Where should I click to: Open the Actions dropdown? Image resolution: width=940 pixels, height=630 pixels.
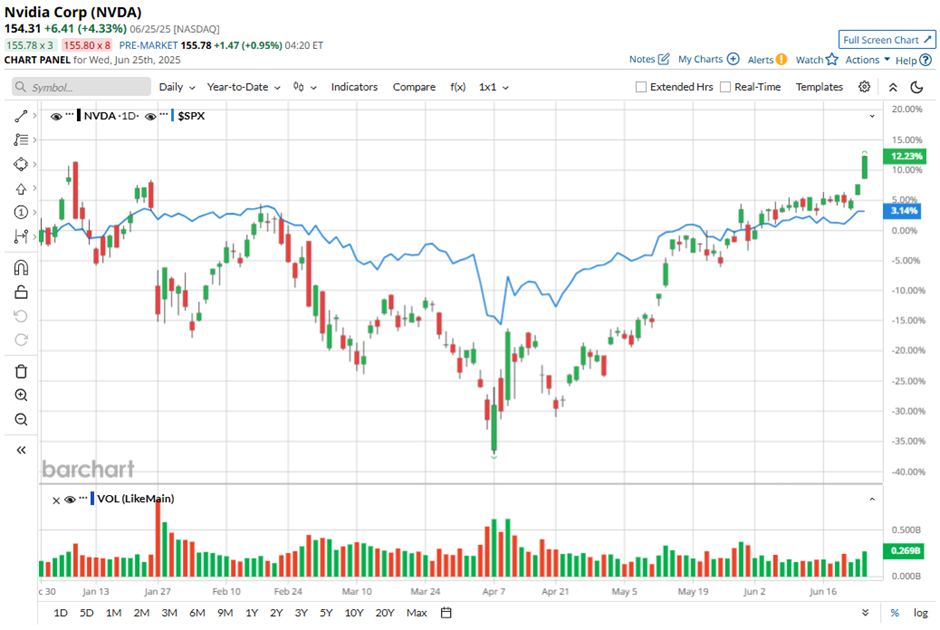[x=867, y=59]
